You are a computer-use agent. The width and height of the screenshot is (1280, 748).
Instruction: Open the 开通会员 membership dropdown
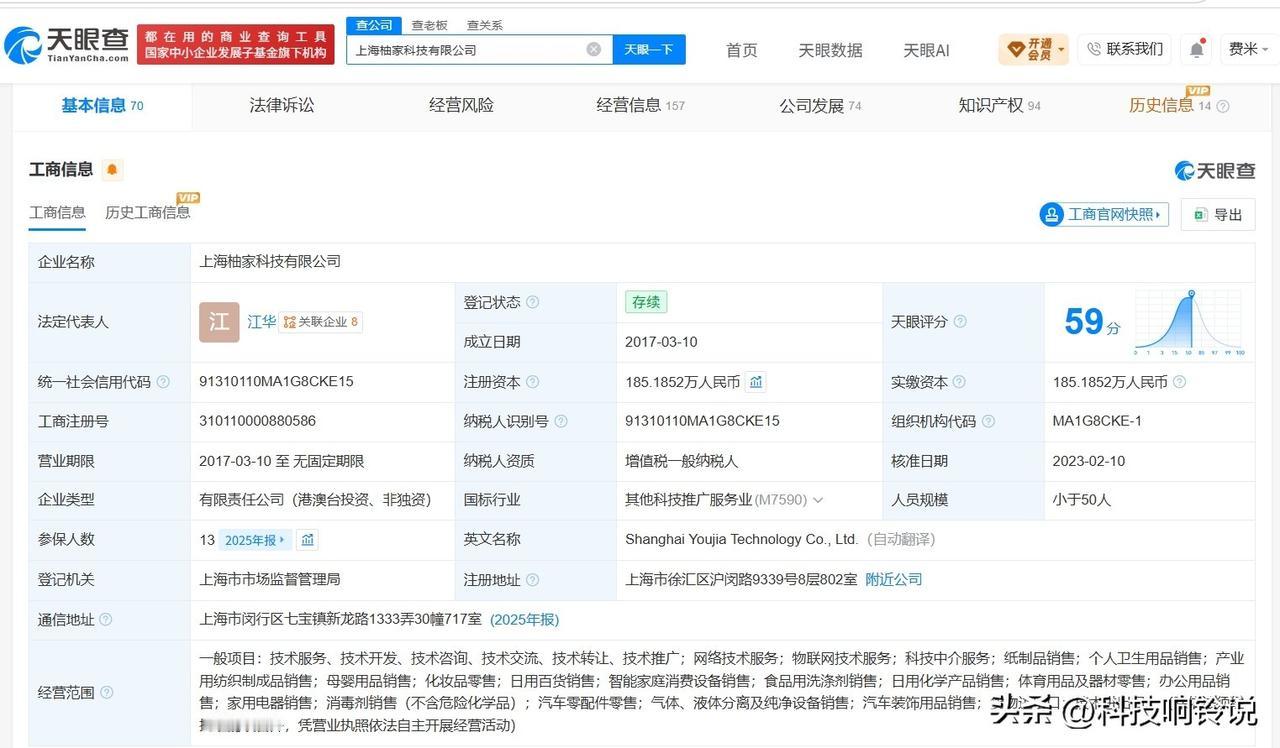(1033, 49)
